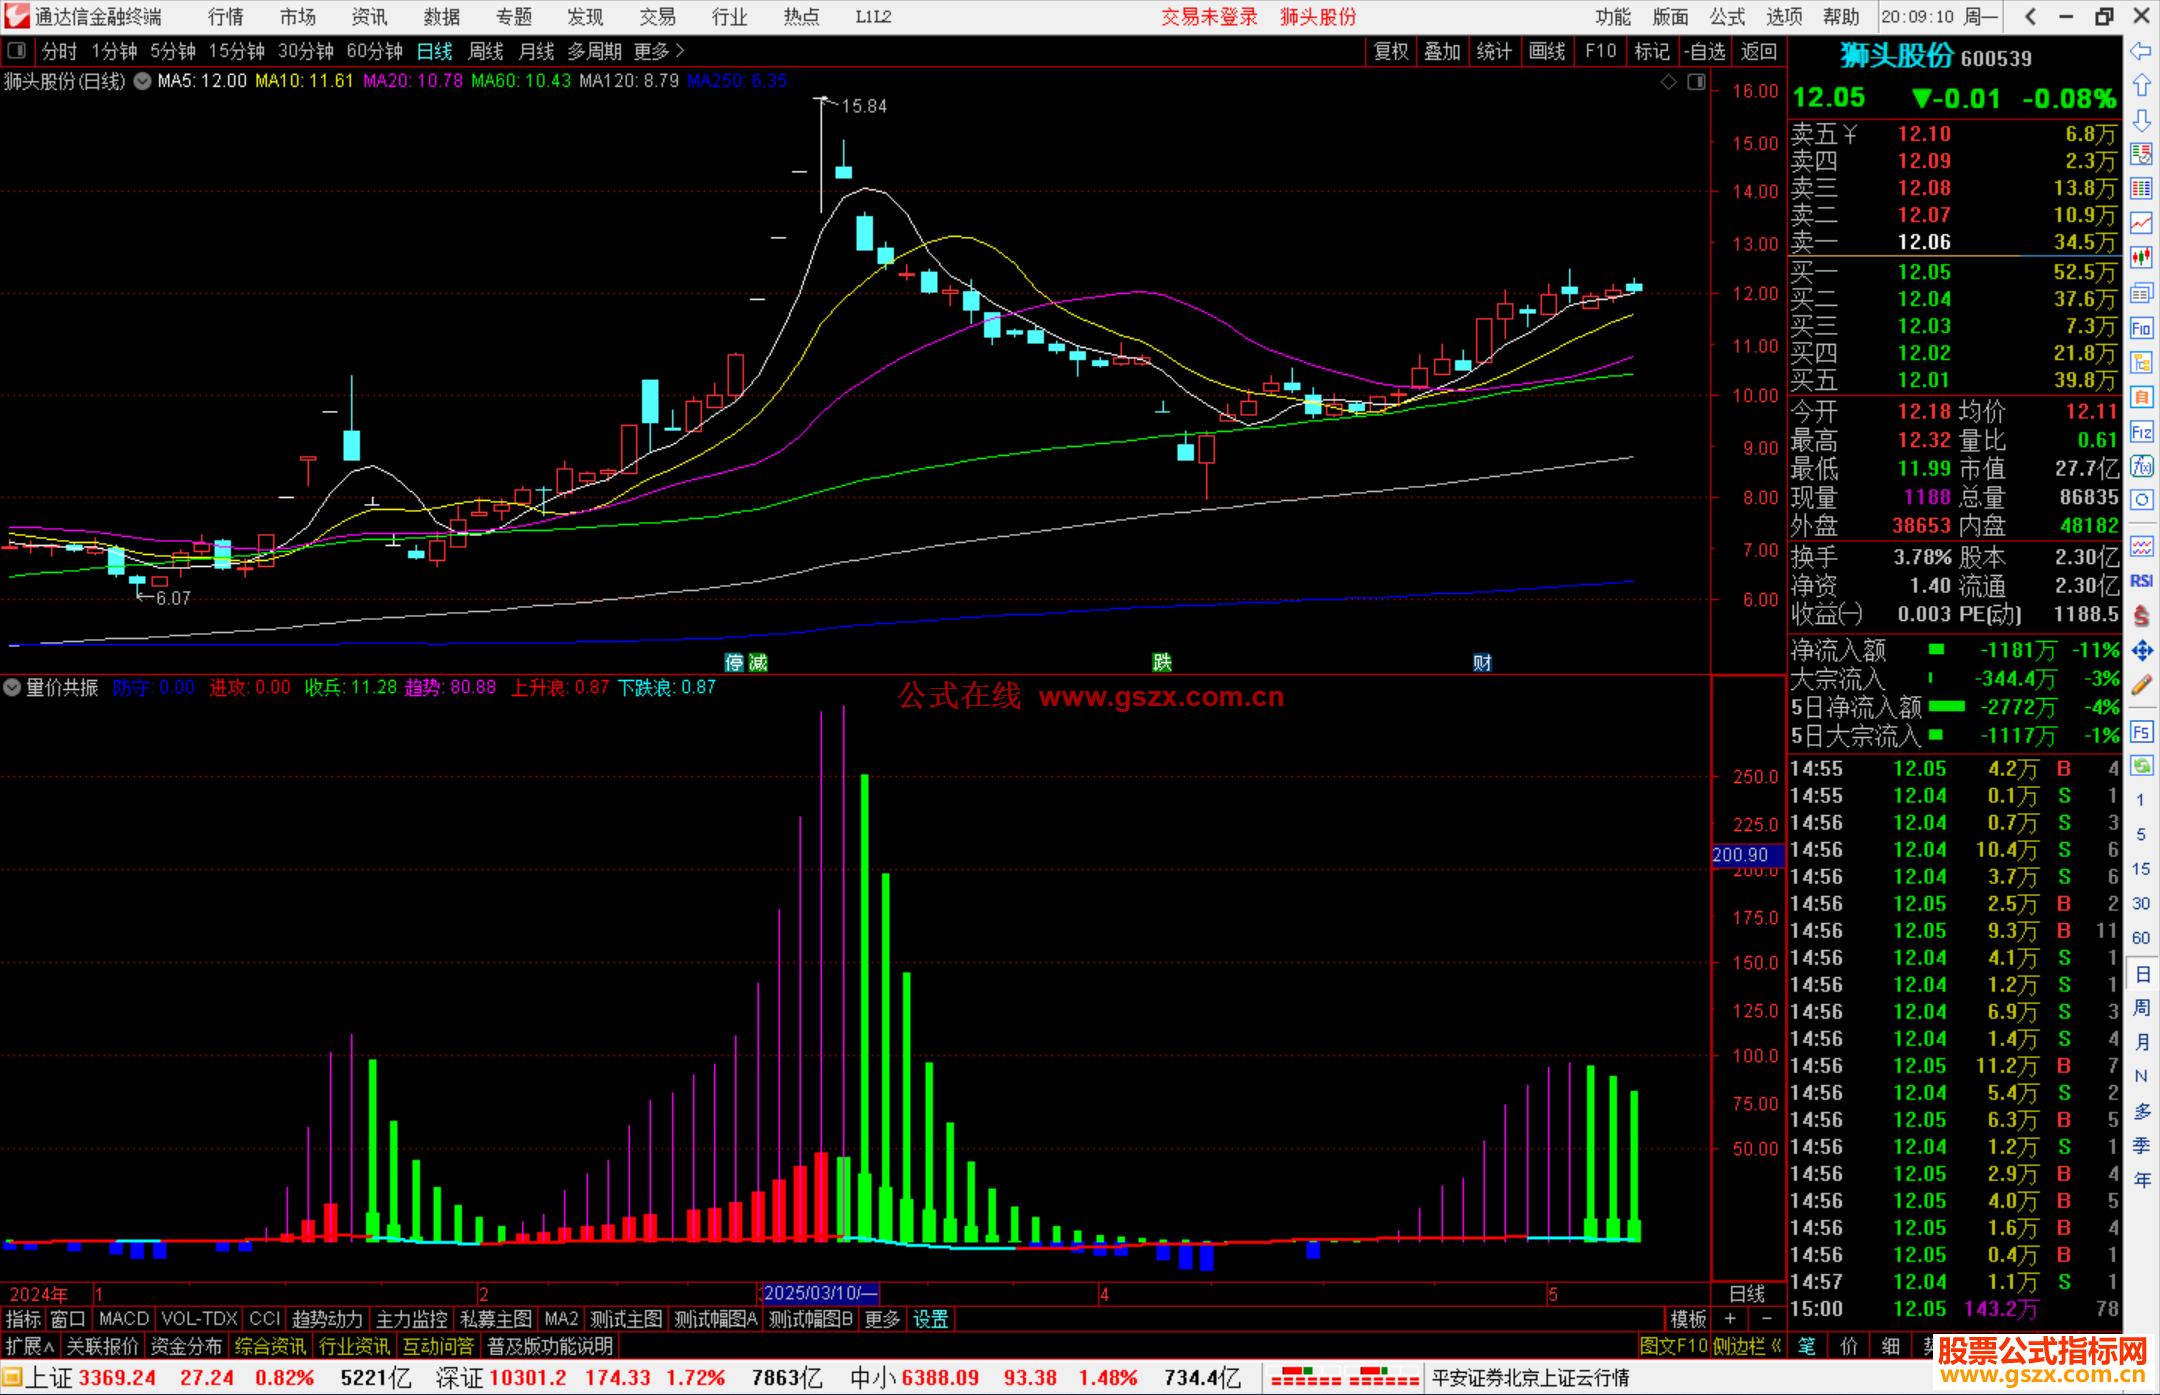
Task: Click the 返回 button in chart toolbar
Action: click(x=1758, y=51)
